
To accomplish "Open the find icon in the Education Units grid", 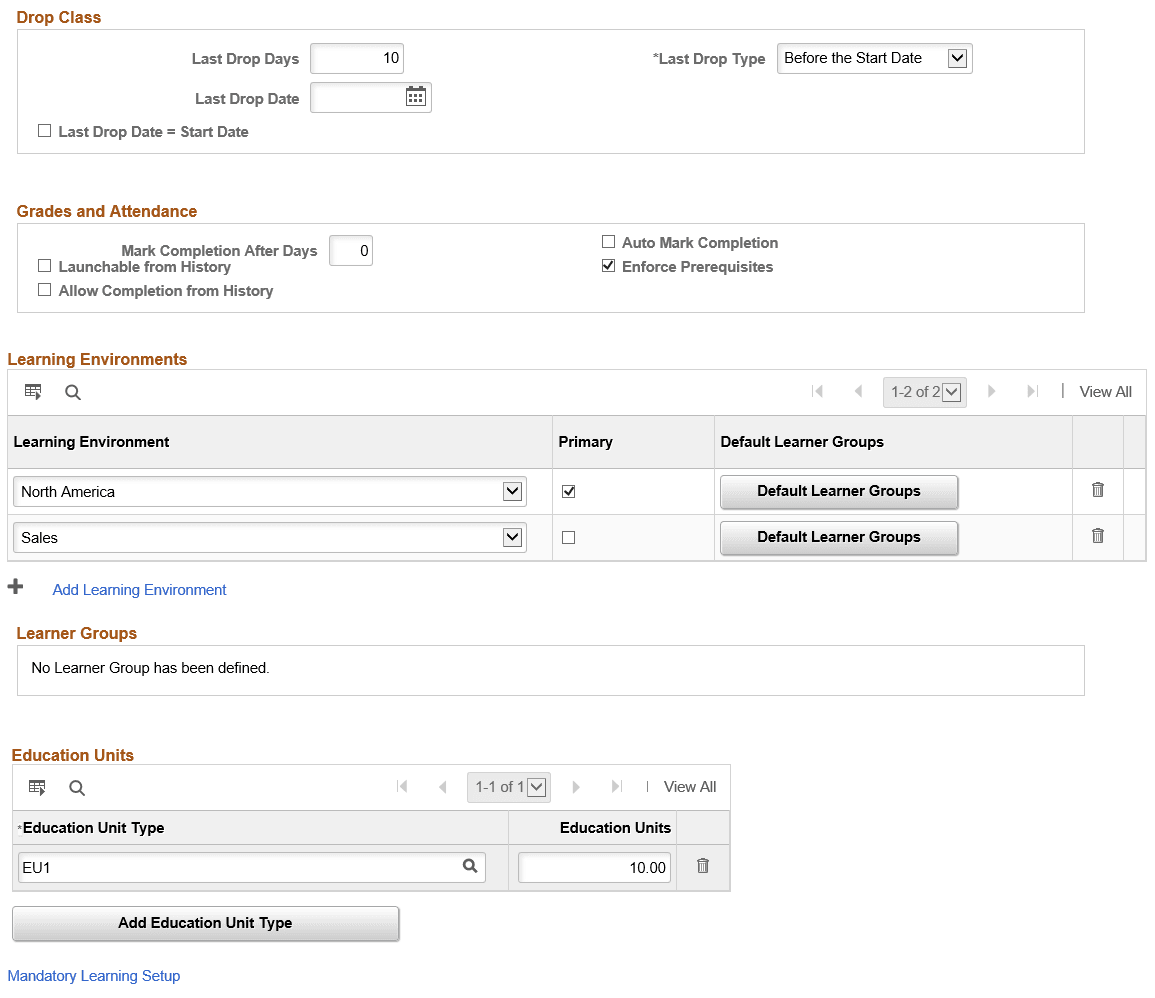I will coord(77,788).
